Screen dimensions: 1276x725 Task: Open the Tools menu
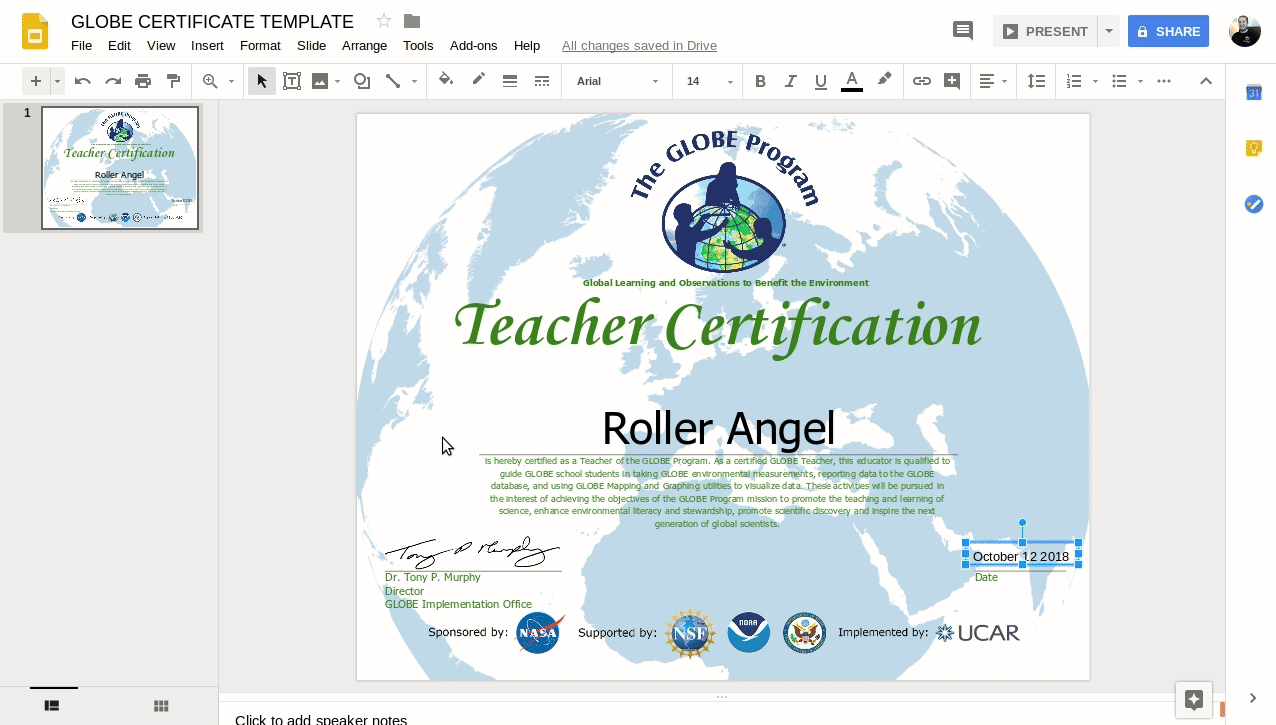(x=418, y=45)
